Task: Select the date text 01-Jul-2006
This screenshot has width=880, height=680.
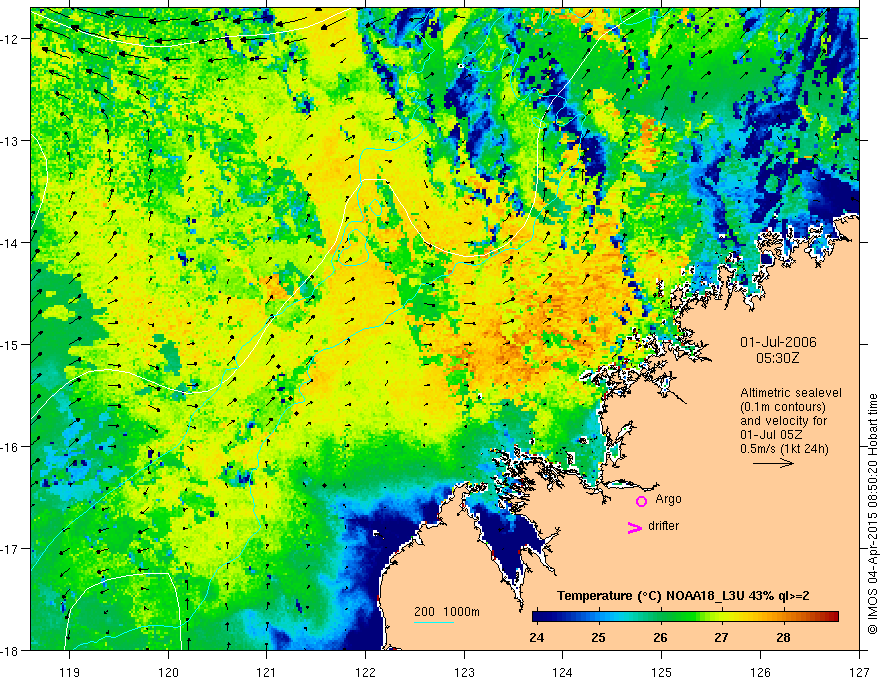Action: pos(778,342)
